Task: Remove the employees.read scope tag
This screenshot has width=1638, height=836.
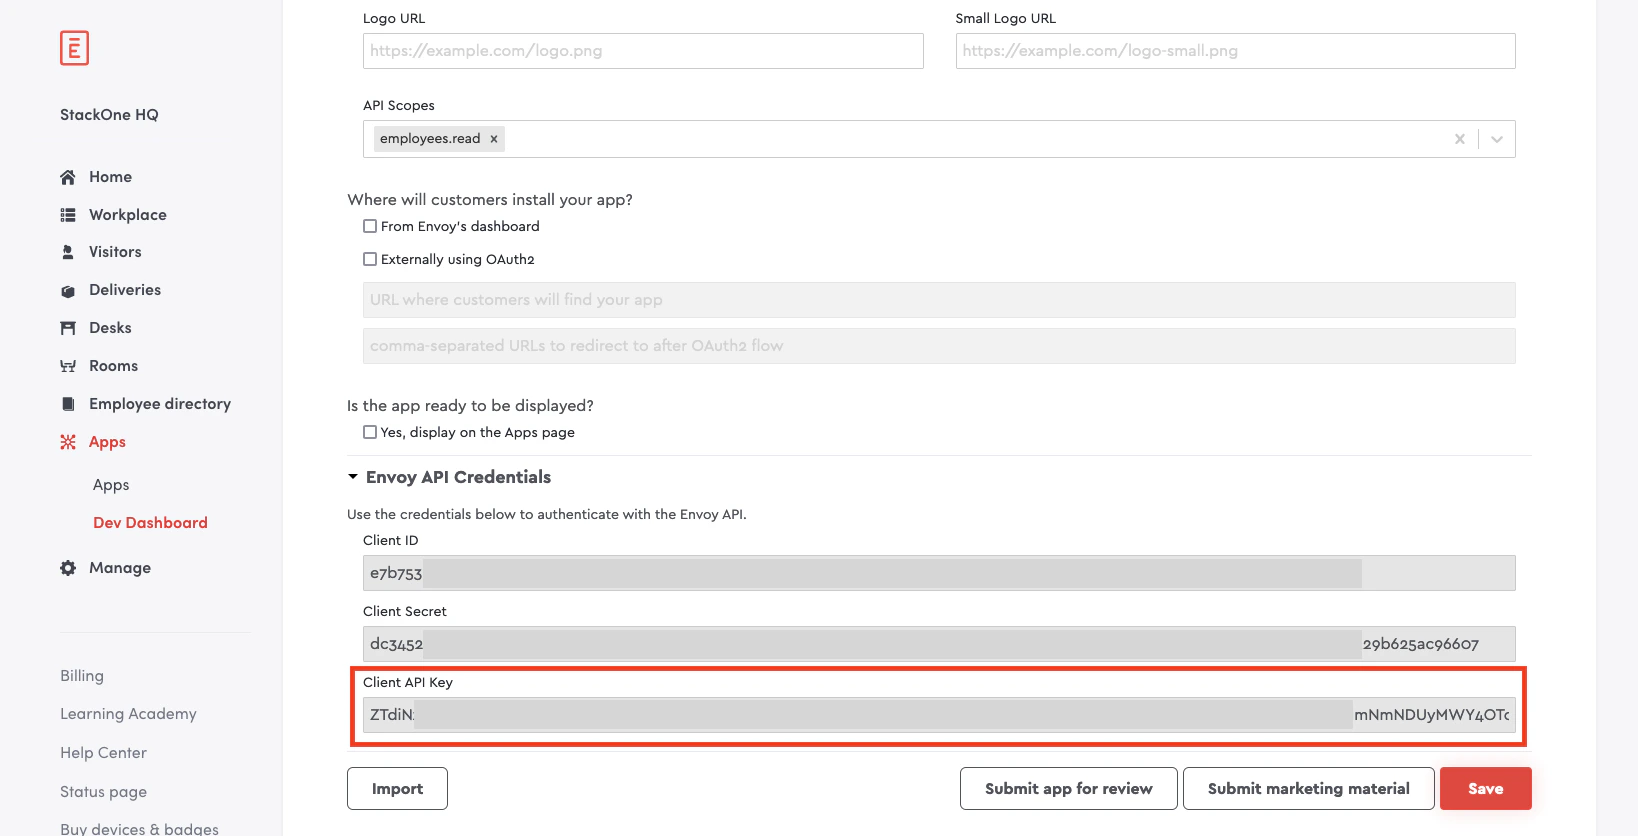Action: 494,139
